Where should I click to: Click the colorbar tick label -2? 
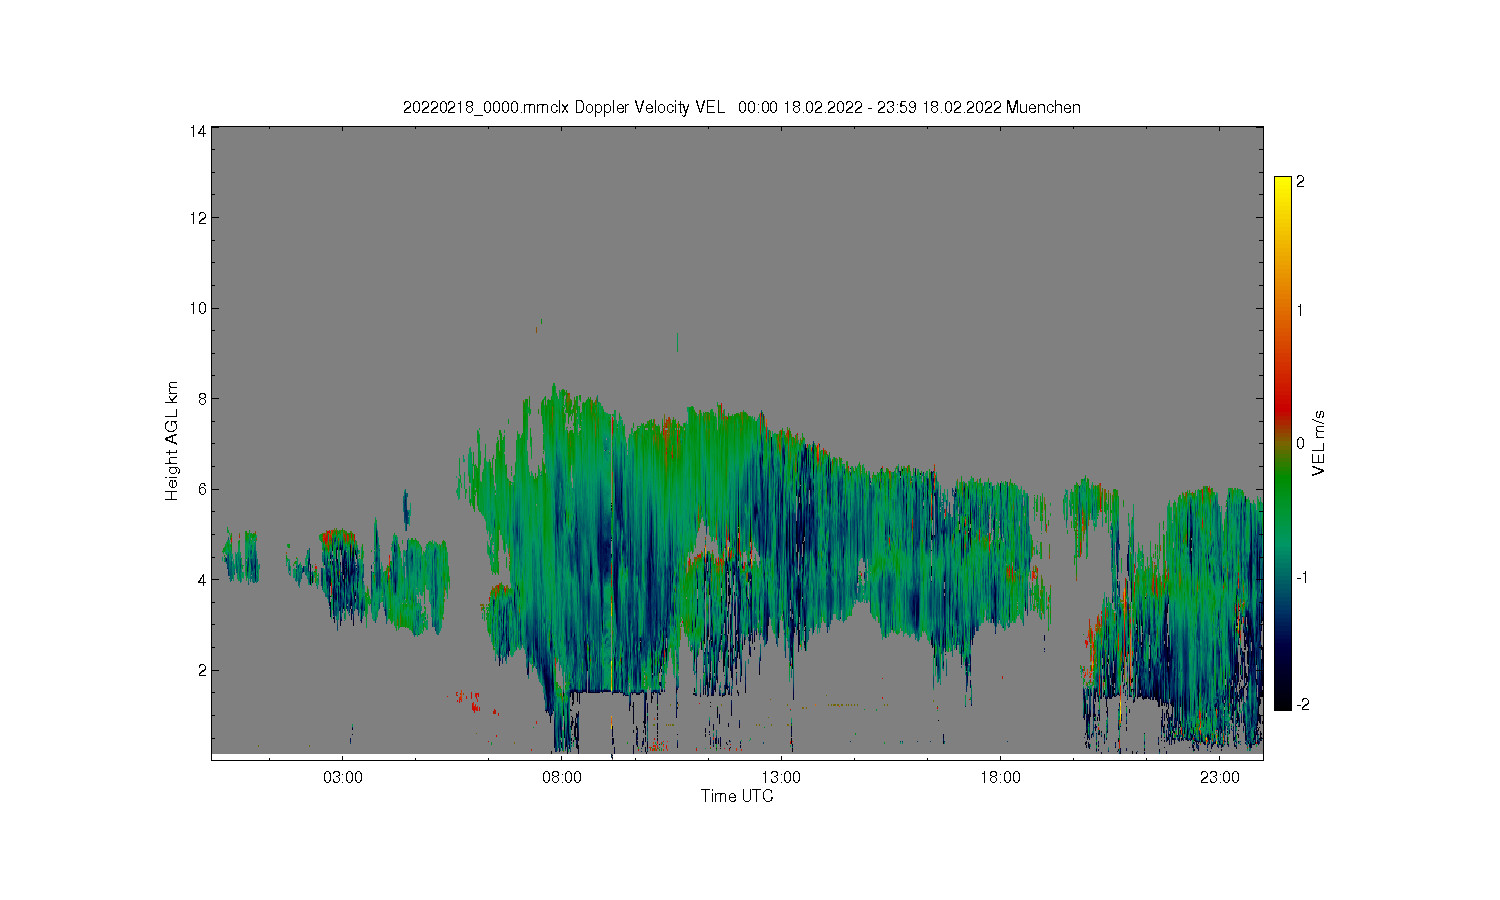(x=1303, y=704)
